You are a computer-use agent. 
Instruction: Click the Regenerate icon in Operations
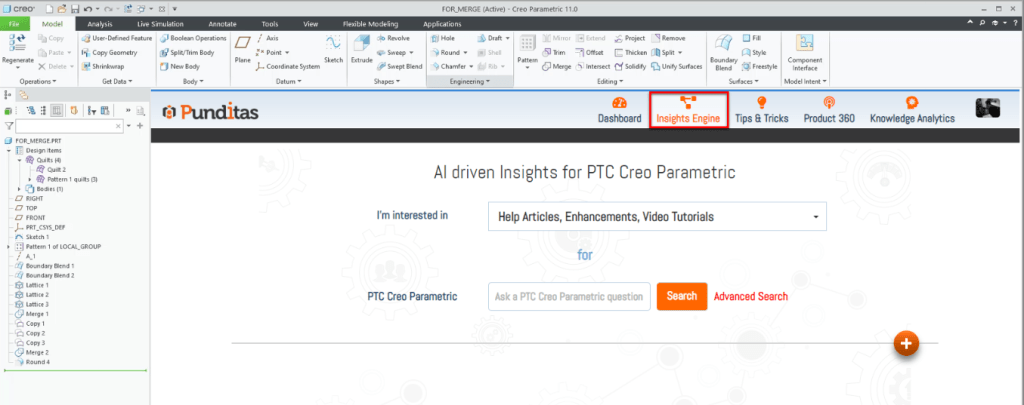coord(19,46)
